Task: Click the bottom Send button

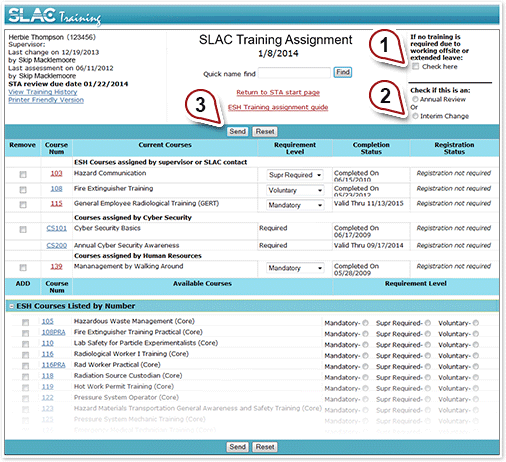Action: tap(237, 447)
